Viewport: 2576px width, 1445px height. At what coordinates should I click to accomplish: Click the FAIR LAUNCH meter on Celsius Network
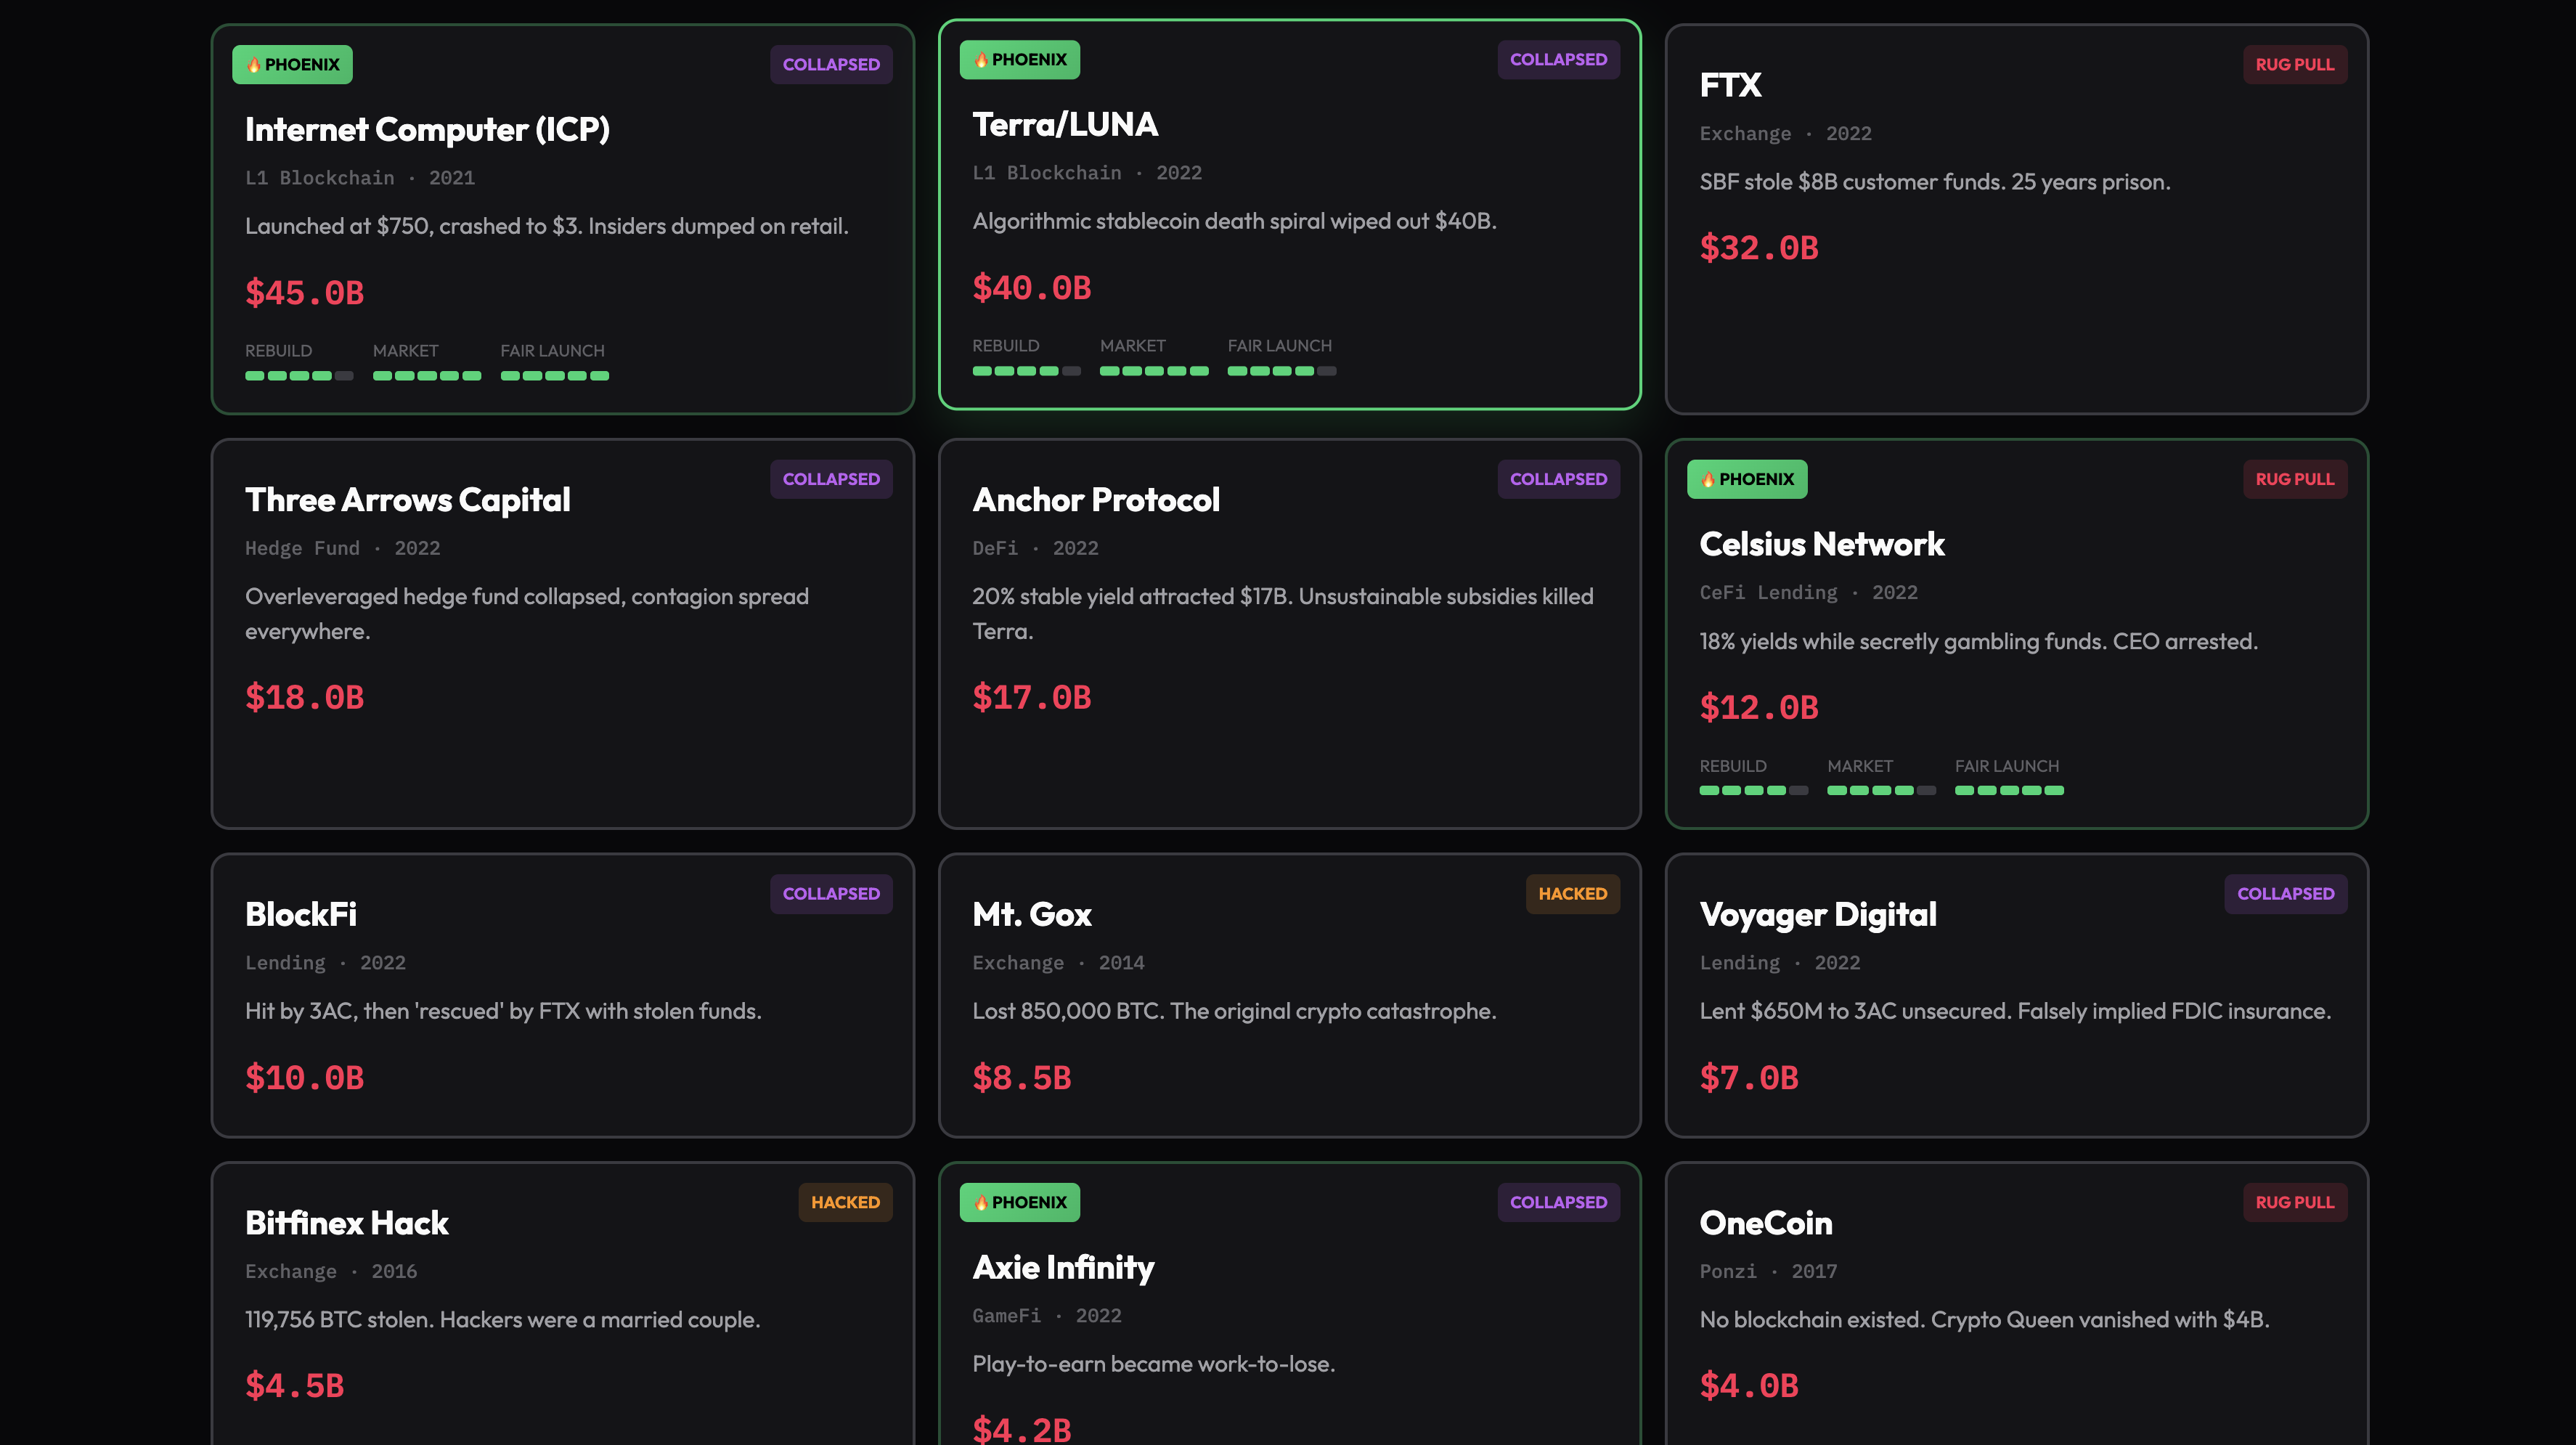2008,789
